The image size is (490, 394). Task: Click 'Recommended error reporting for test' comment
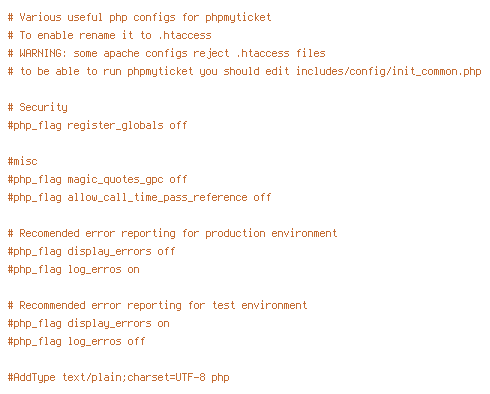point(157,305)
